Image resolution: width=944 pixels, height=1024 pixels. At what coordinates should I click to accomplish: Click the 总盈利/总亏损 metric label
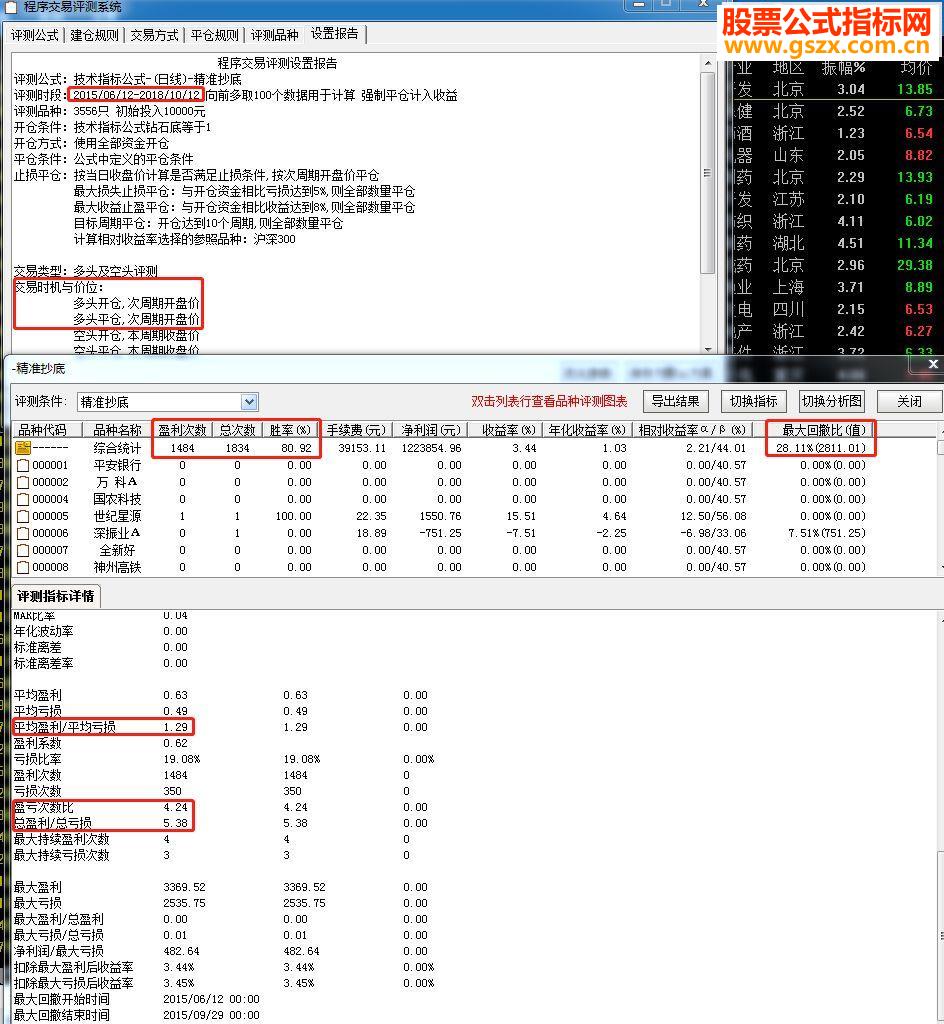pos(53,823)
